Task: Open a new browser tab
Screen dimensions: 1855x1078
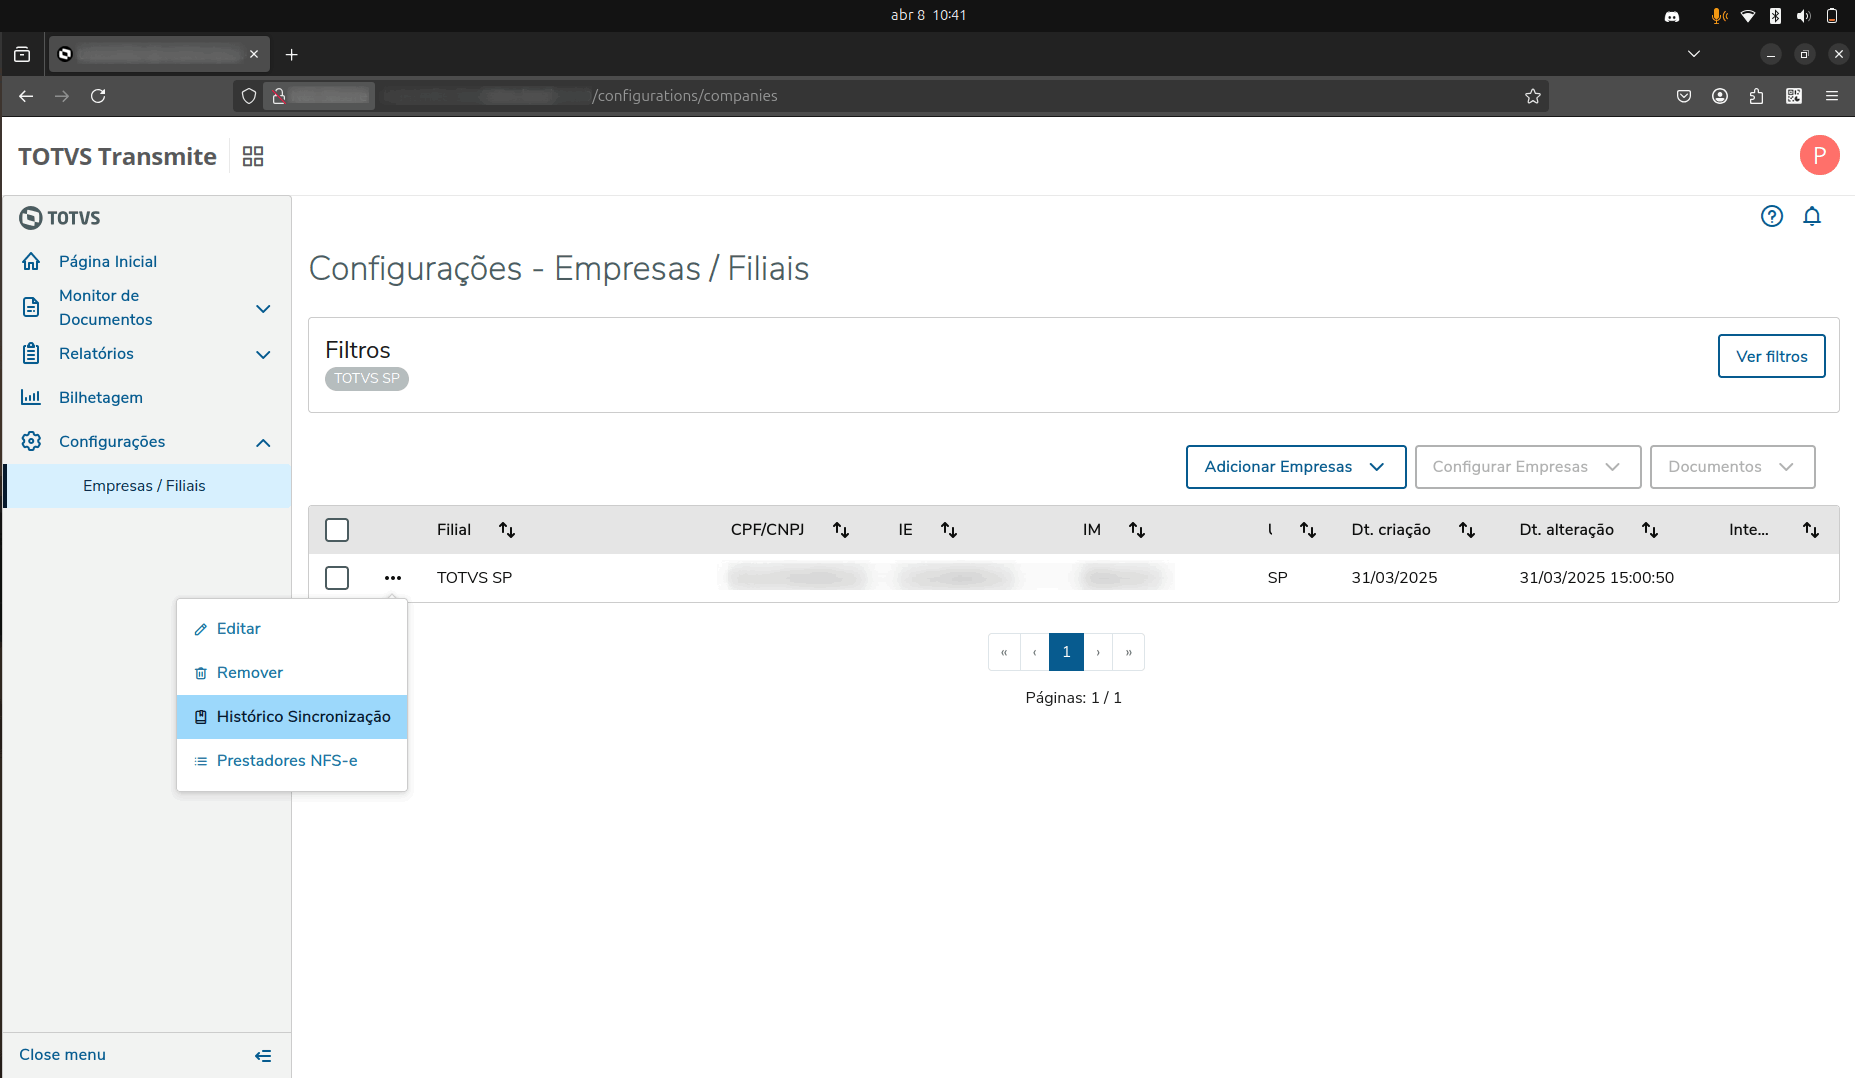Action: tap(291, 55)
